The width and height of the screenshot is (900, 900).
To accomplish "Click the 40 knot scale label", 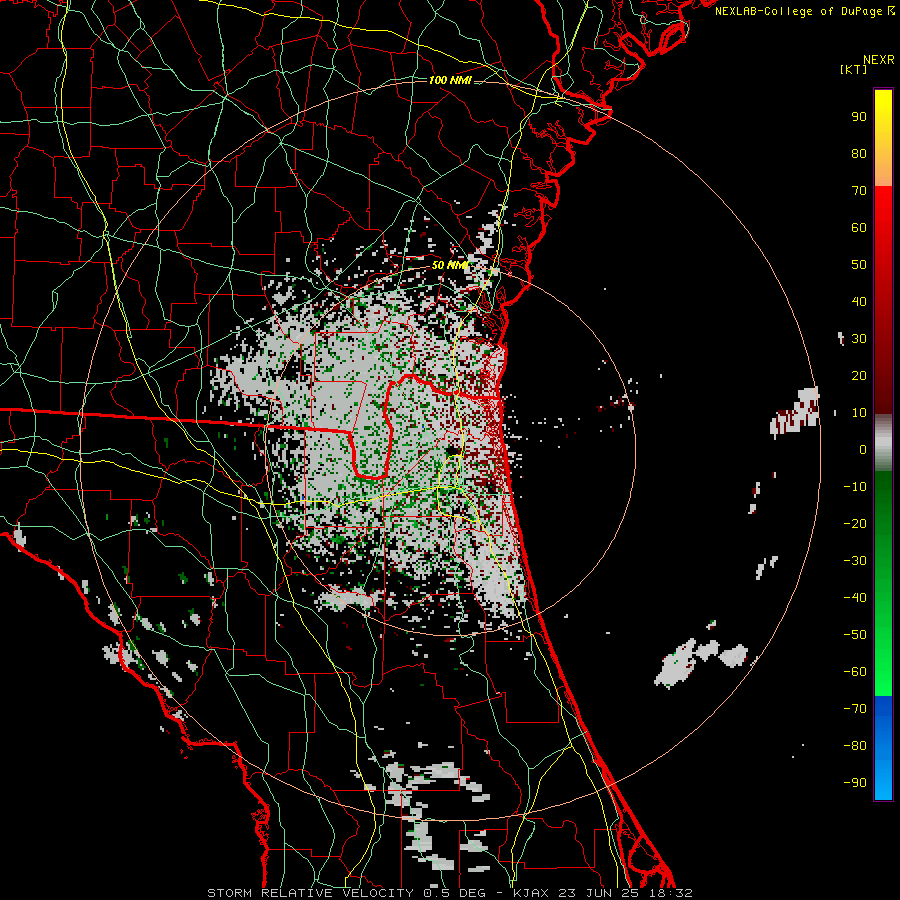I will [859, 302].
